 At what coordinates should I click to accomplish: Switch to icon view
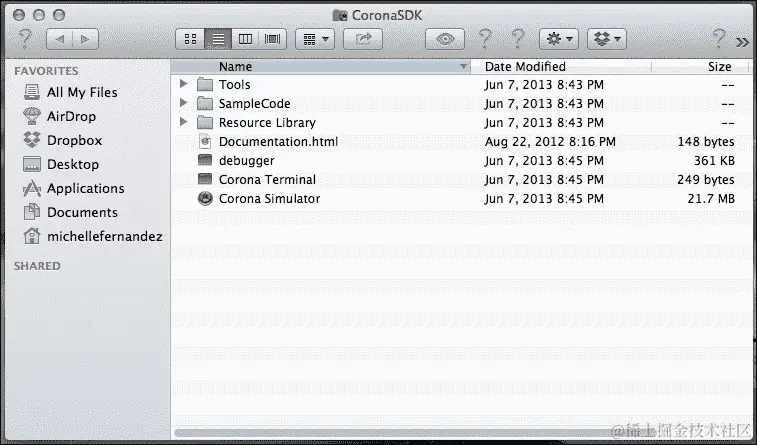(x=190, y=39)
